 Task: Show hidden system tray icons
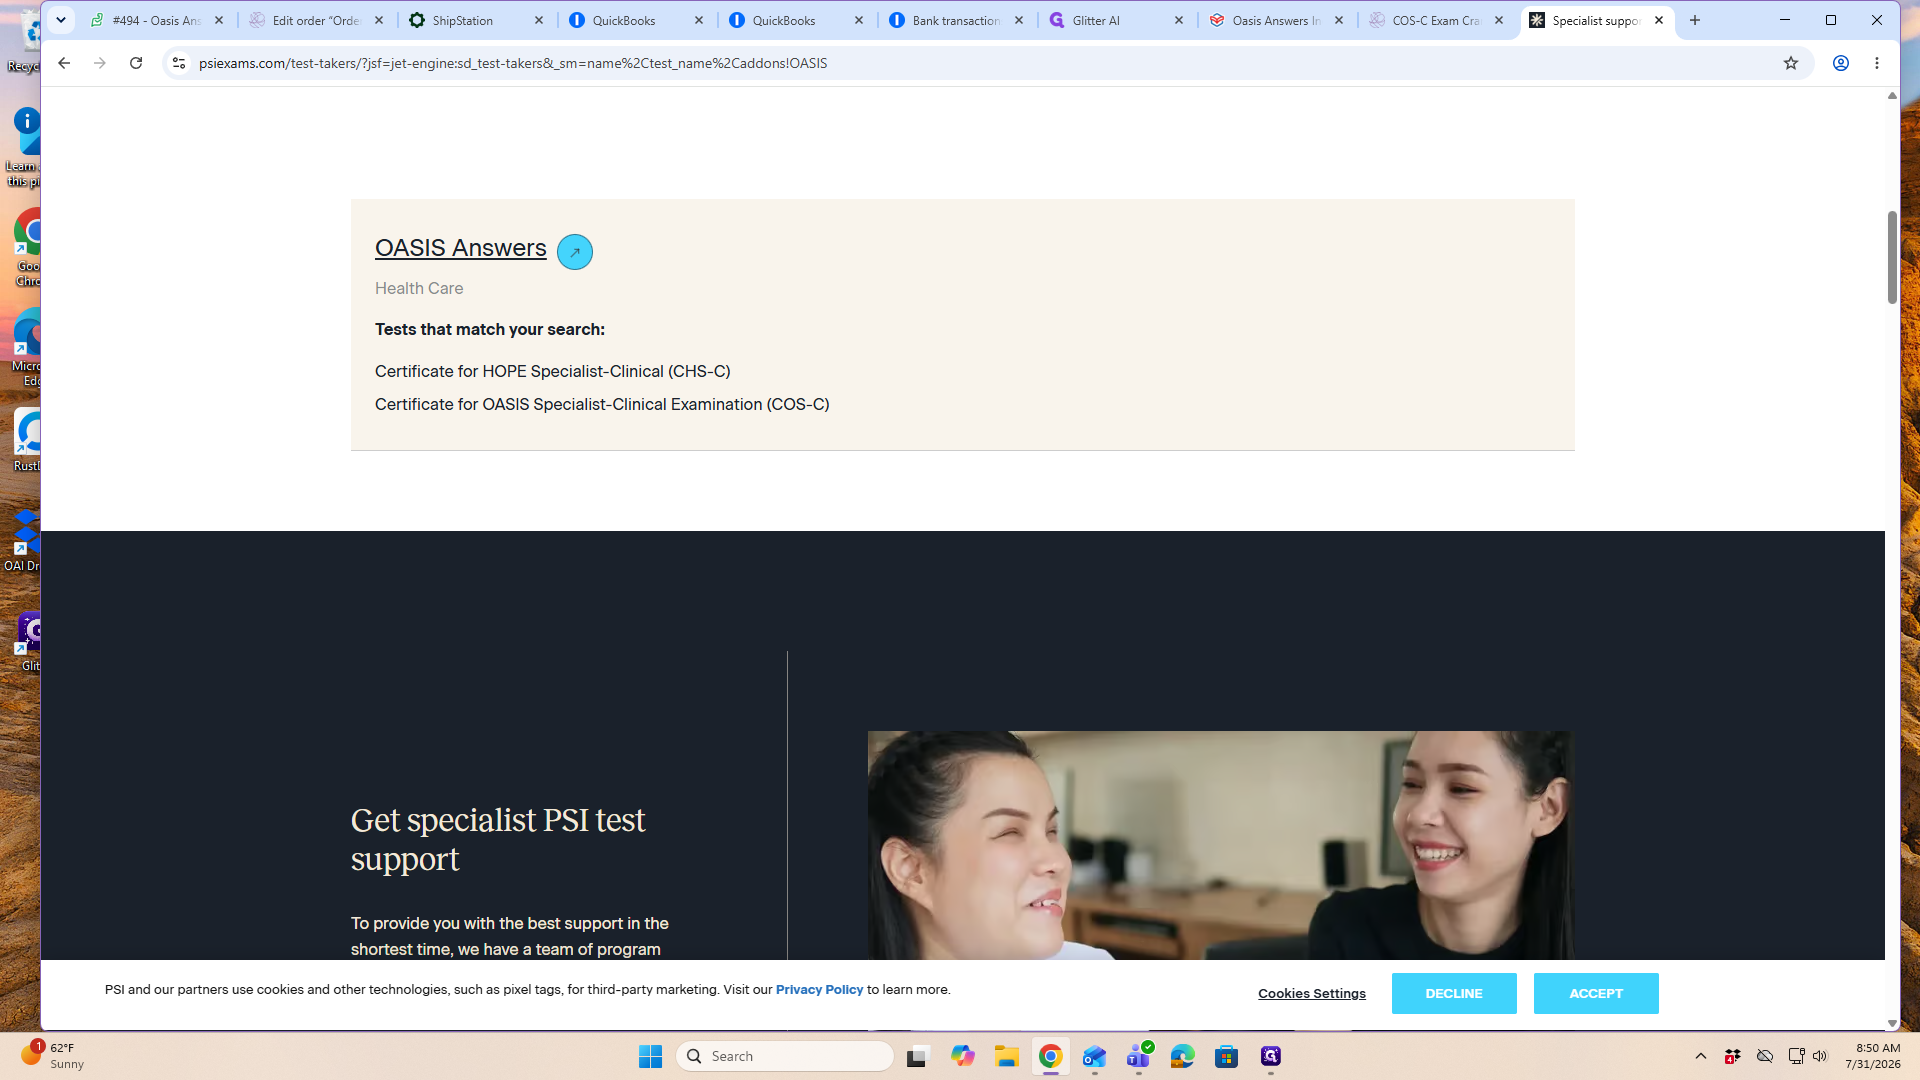click(x=1700, y=1056)
